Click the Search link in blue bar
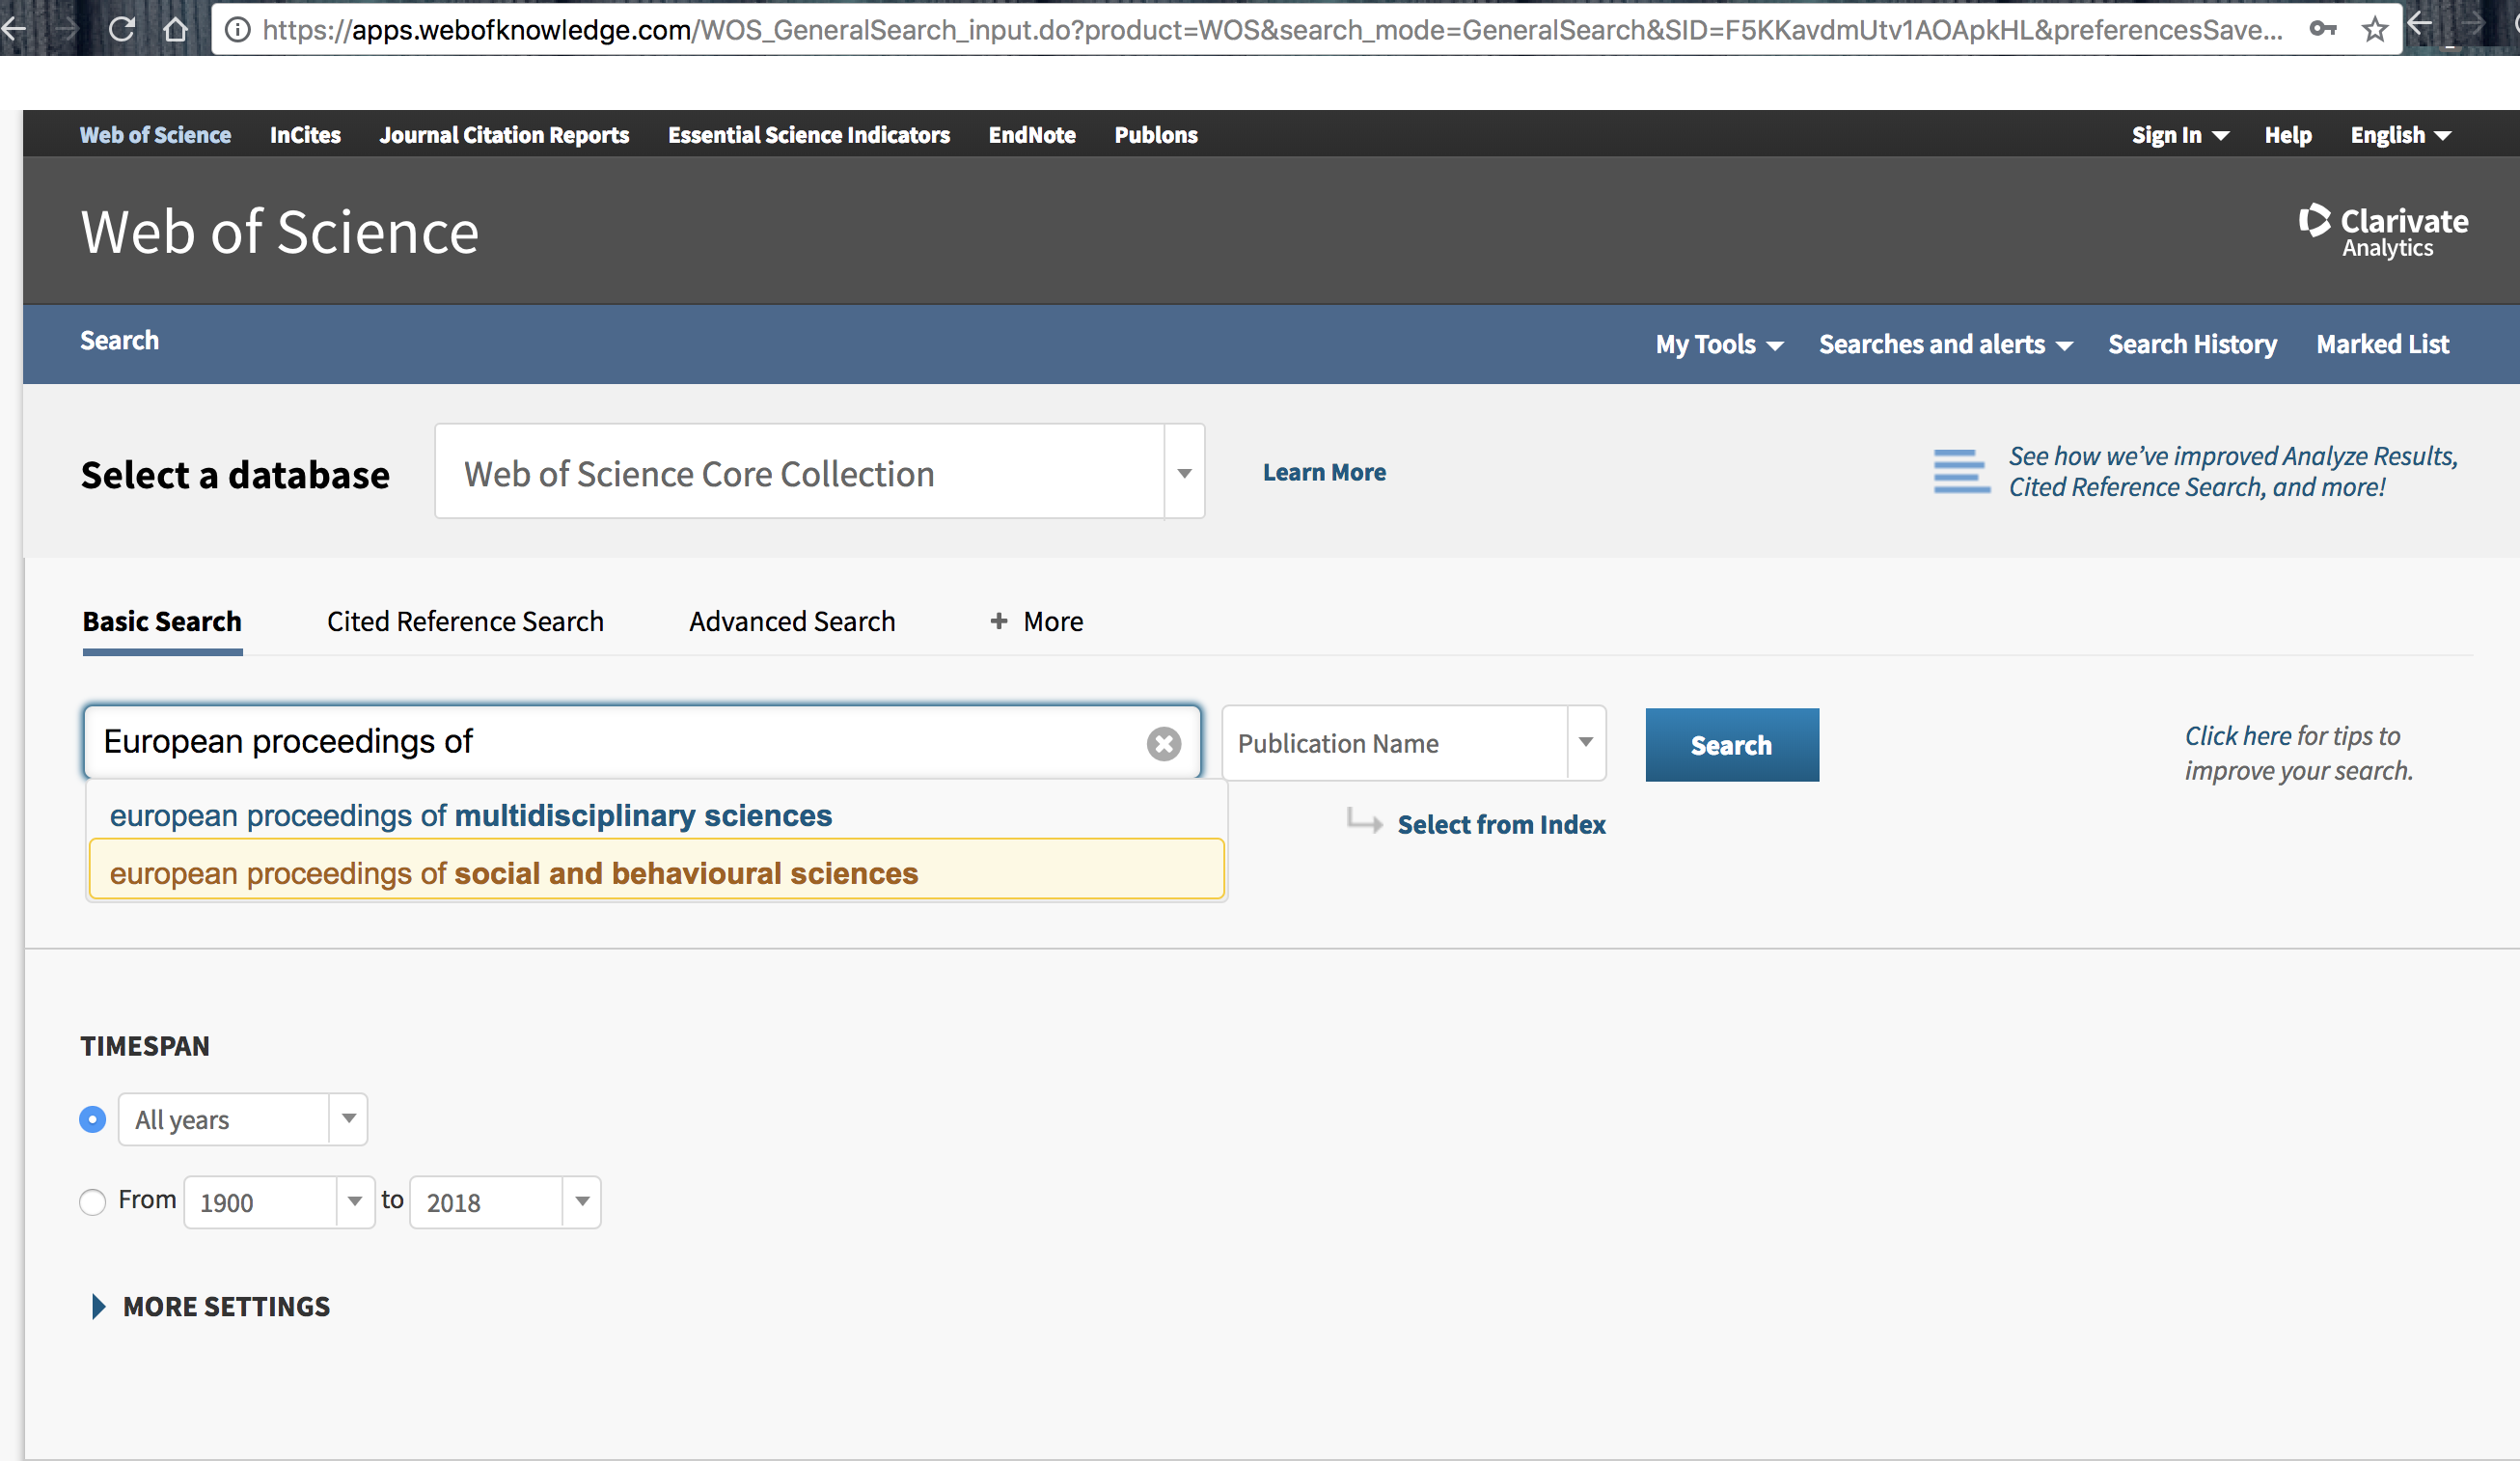The height and width of the screenshot is (1461, 2520). click(x=119, y=341)
